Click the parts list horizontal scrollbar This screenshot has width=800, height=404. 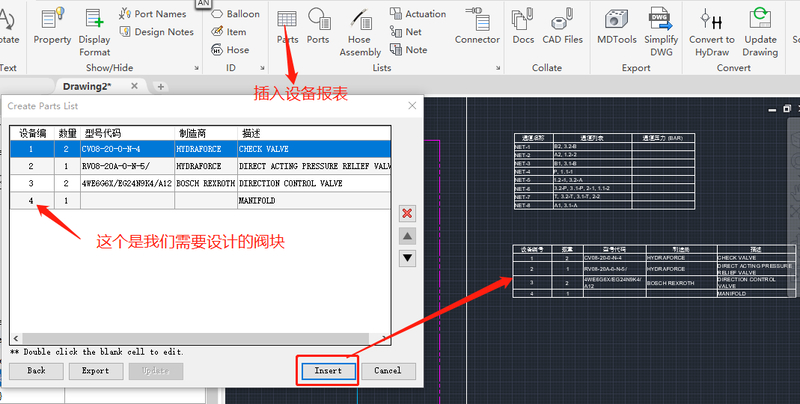point(200,339)
